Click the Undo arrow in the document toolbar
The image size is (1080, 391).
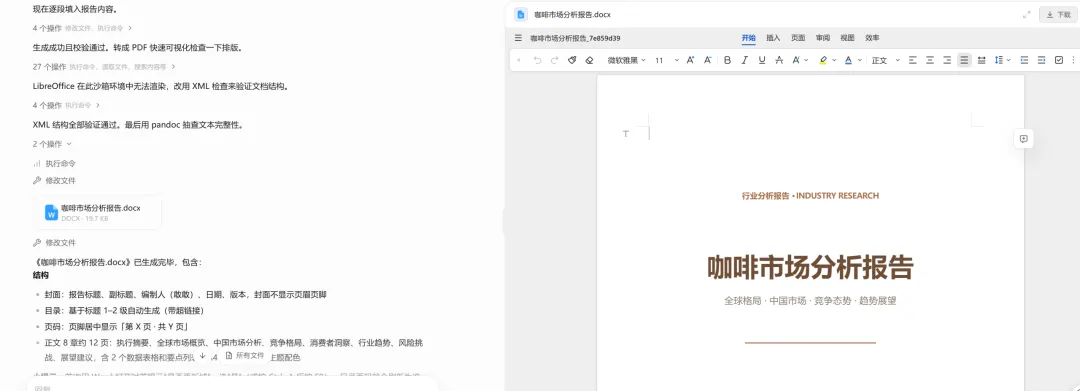(537, 61)
